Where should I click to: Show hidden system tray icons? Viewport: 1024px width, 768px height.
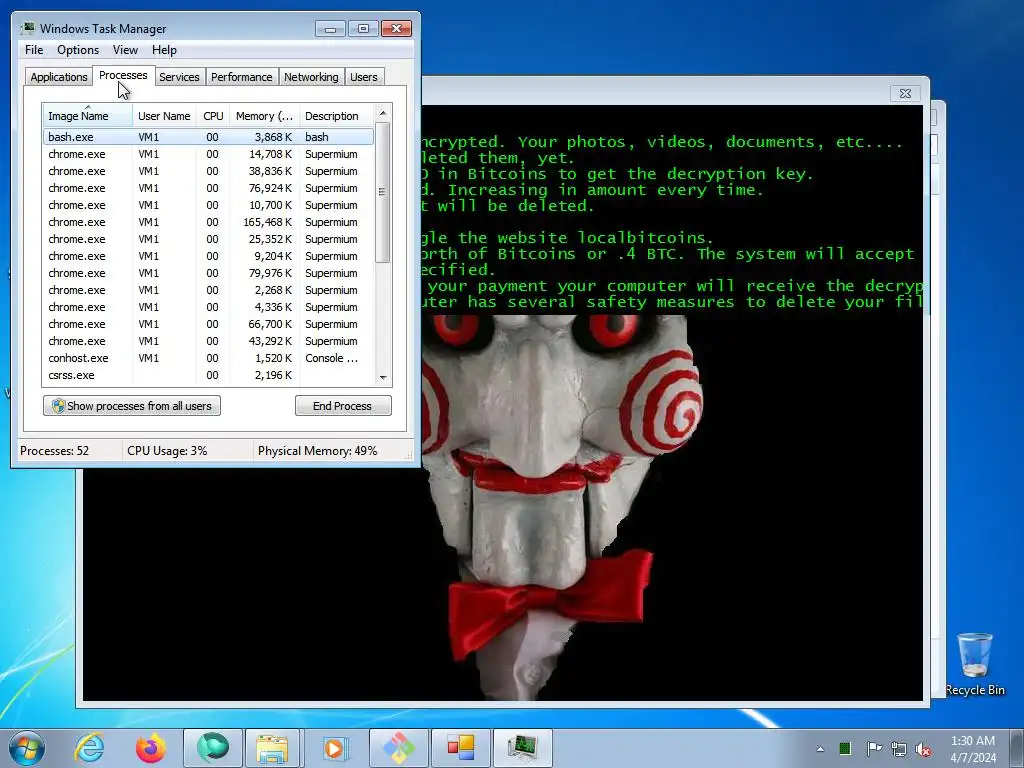point(820,749)
